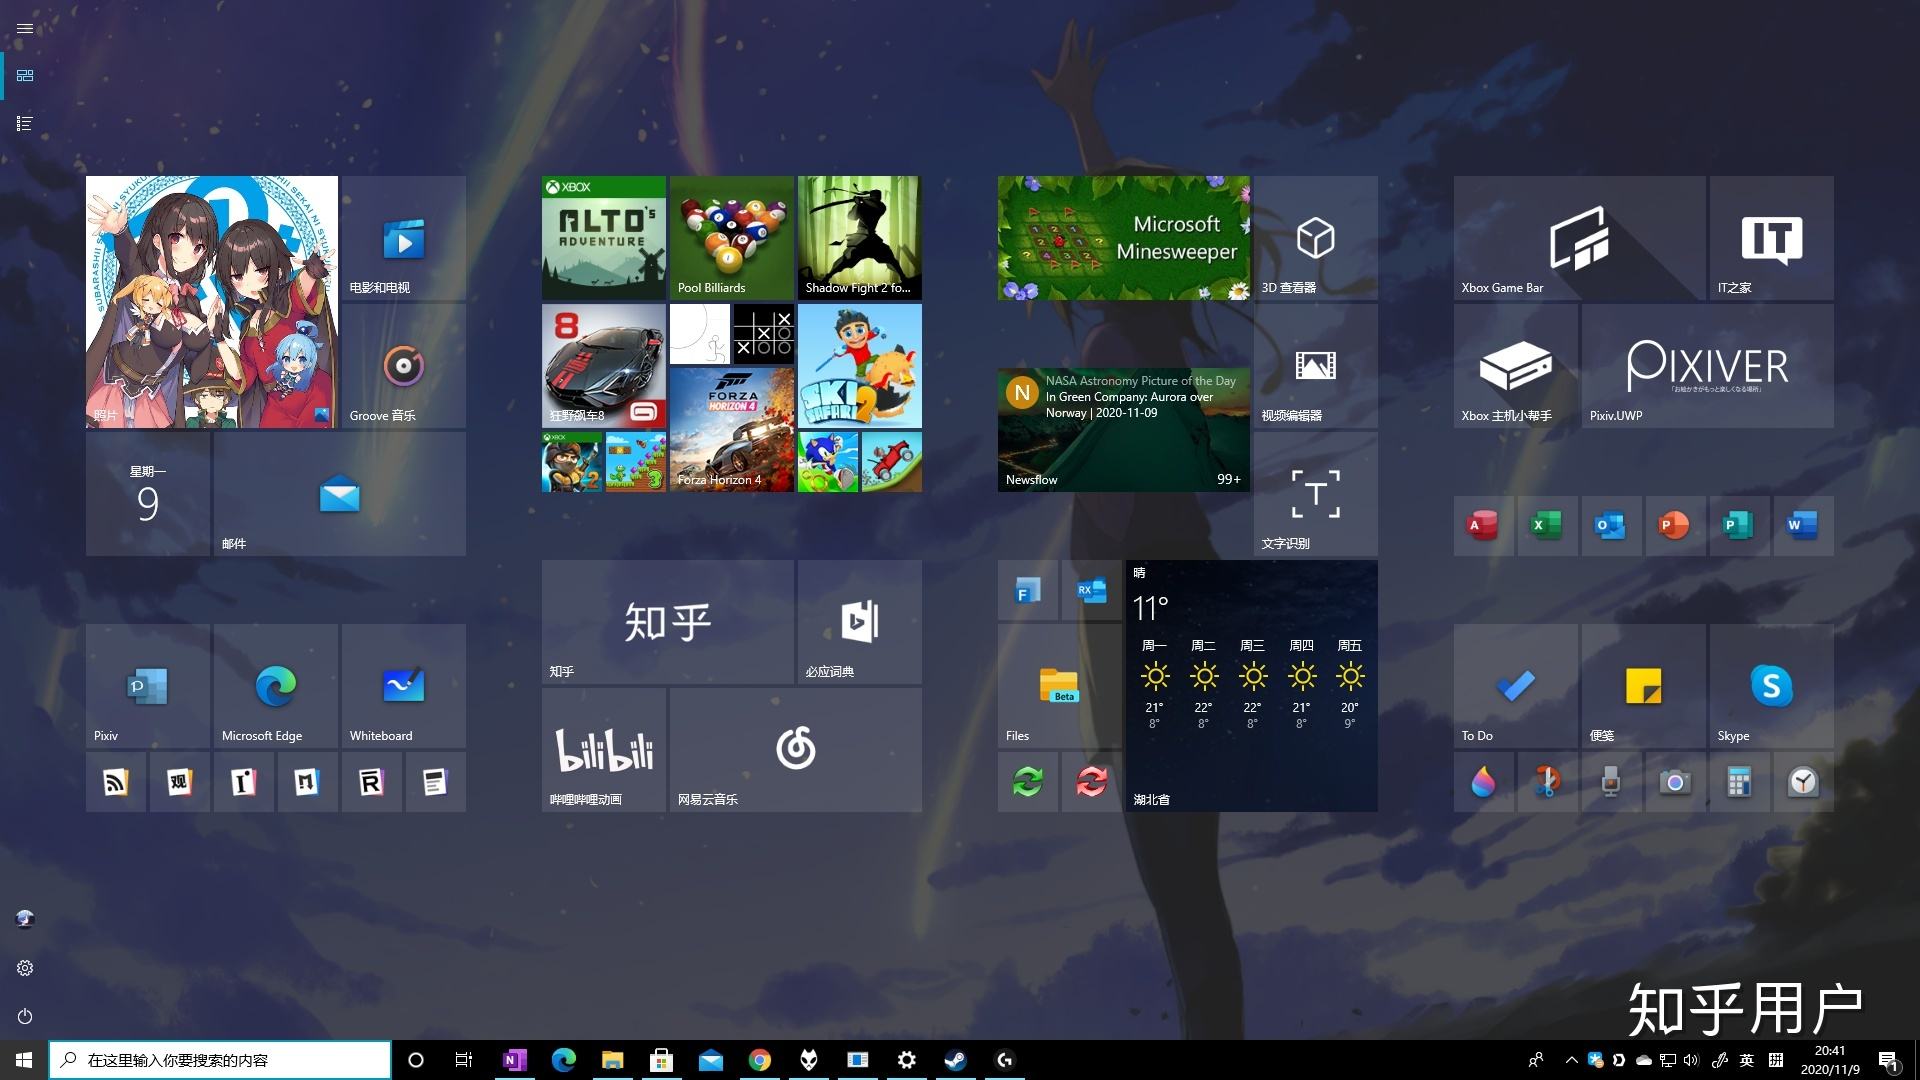This screenshot has width=1920, height=1080.
Task: Open Task View on the taskbar
Action: point(464,1060)
